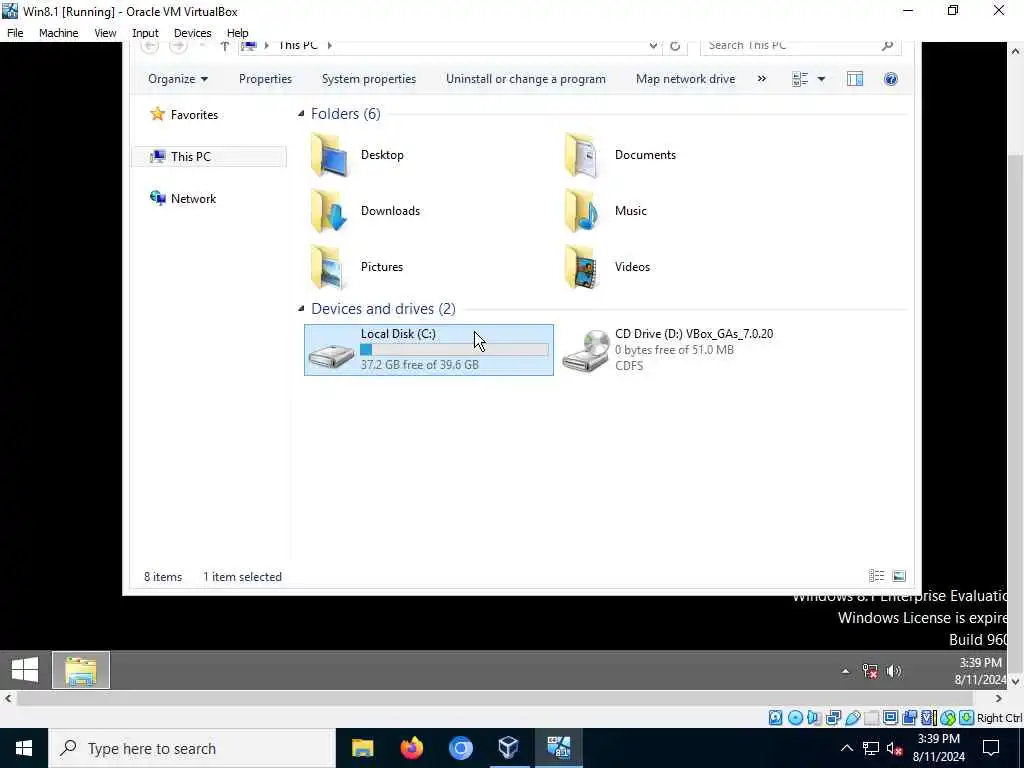
Task: Click the VirtualBox recording status icon
Action: [909, 718]
